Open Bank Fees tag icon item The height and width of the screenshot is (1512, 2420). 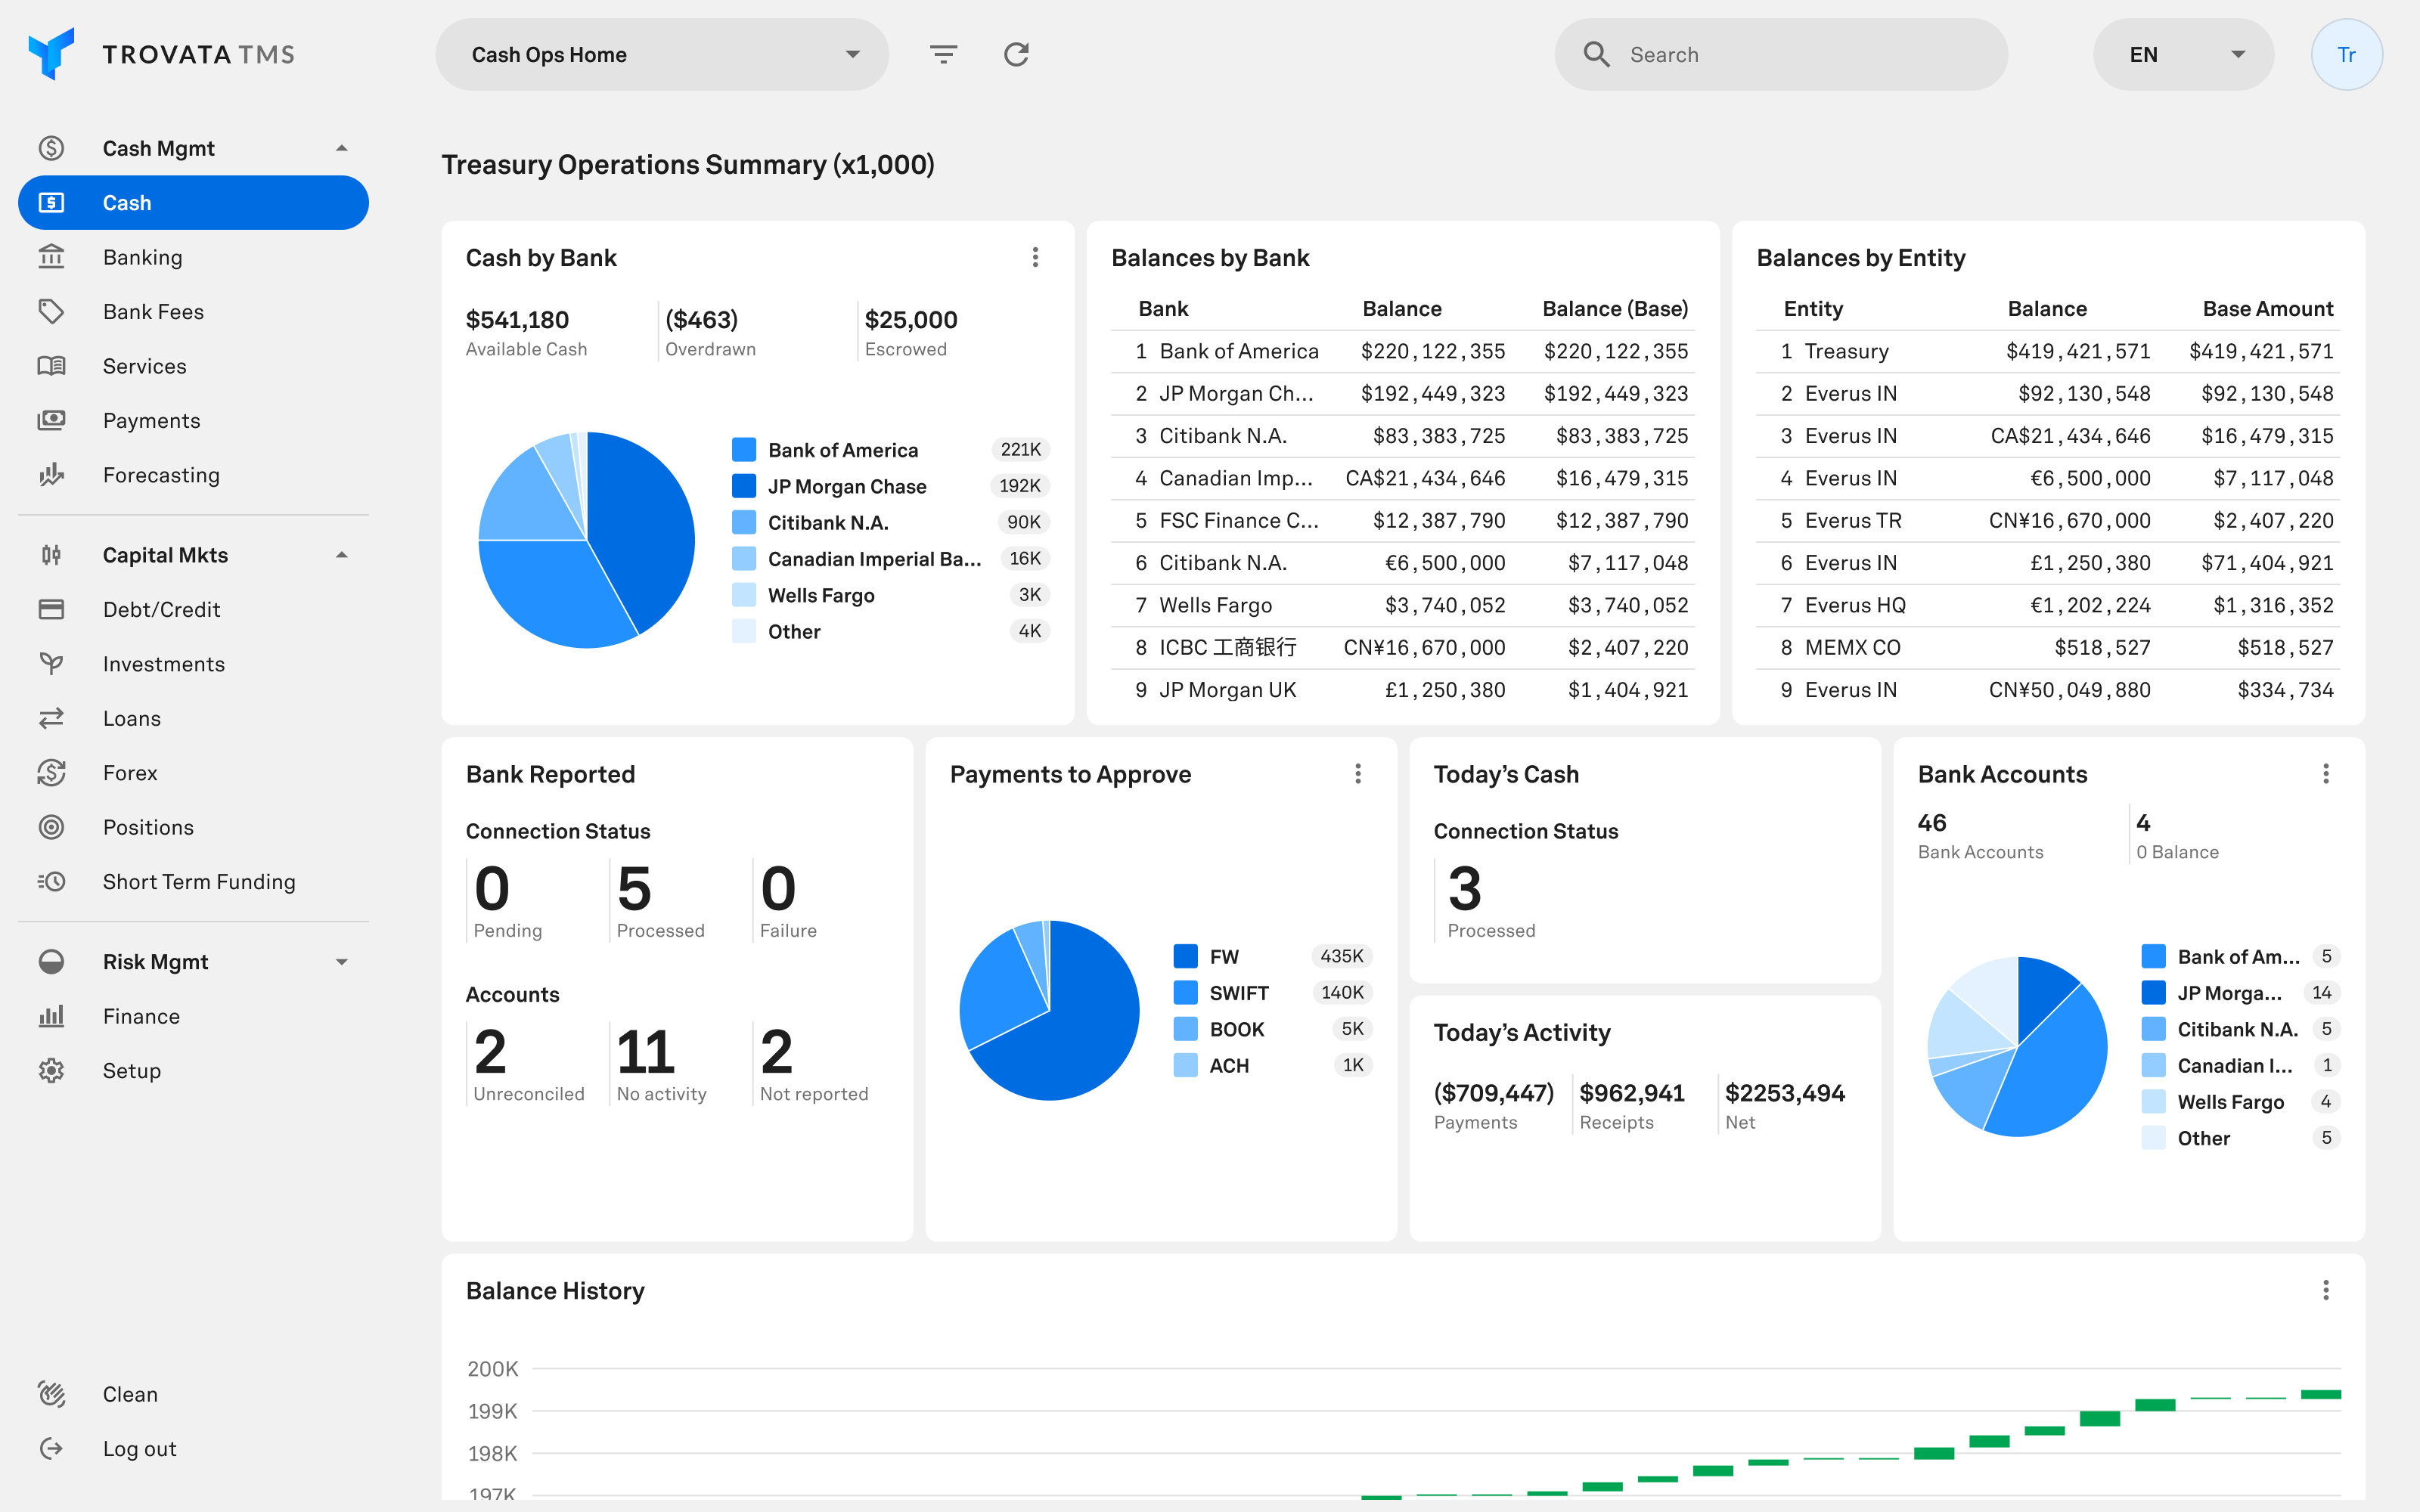coord(52,311)
